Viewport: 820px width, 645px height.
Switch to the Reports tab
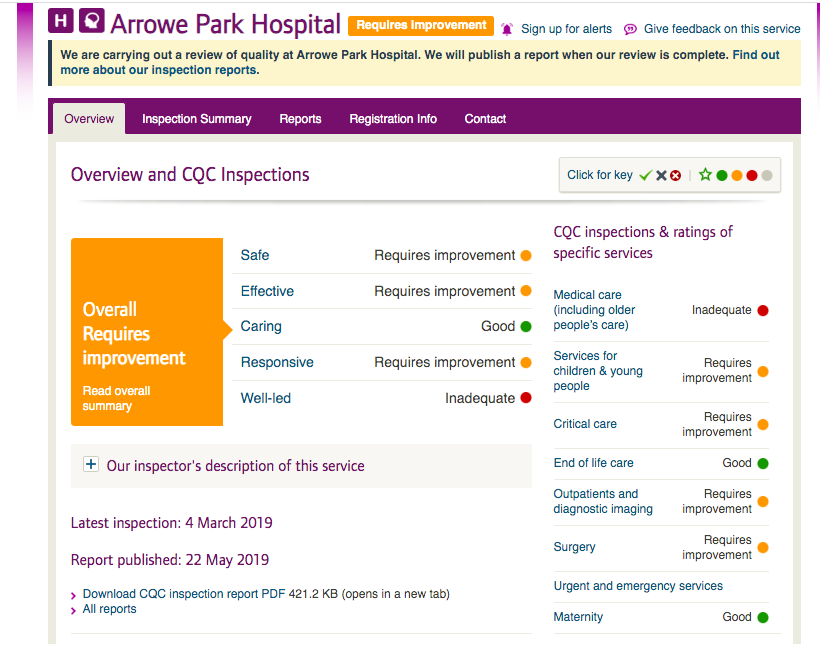click(x=300, y=119)
